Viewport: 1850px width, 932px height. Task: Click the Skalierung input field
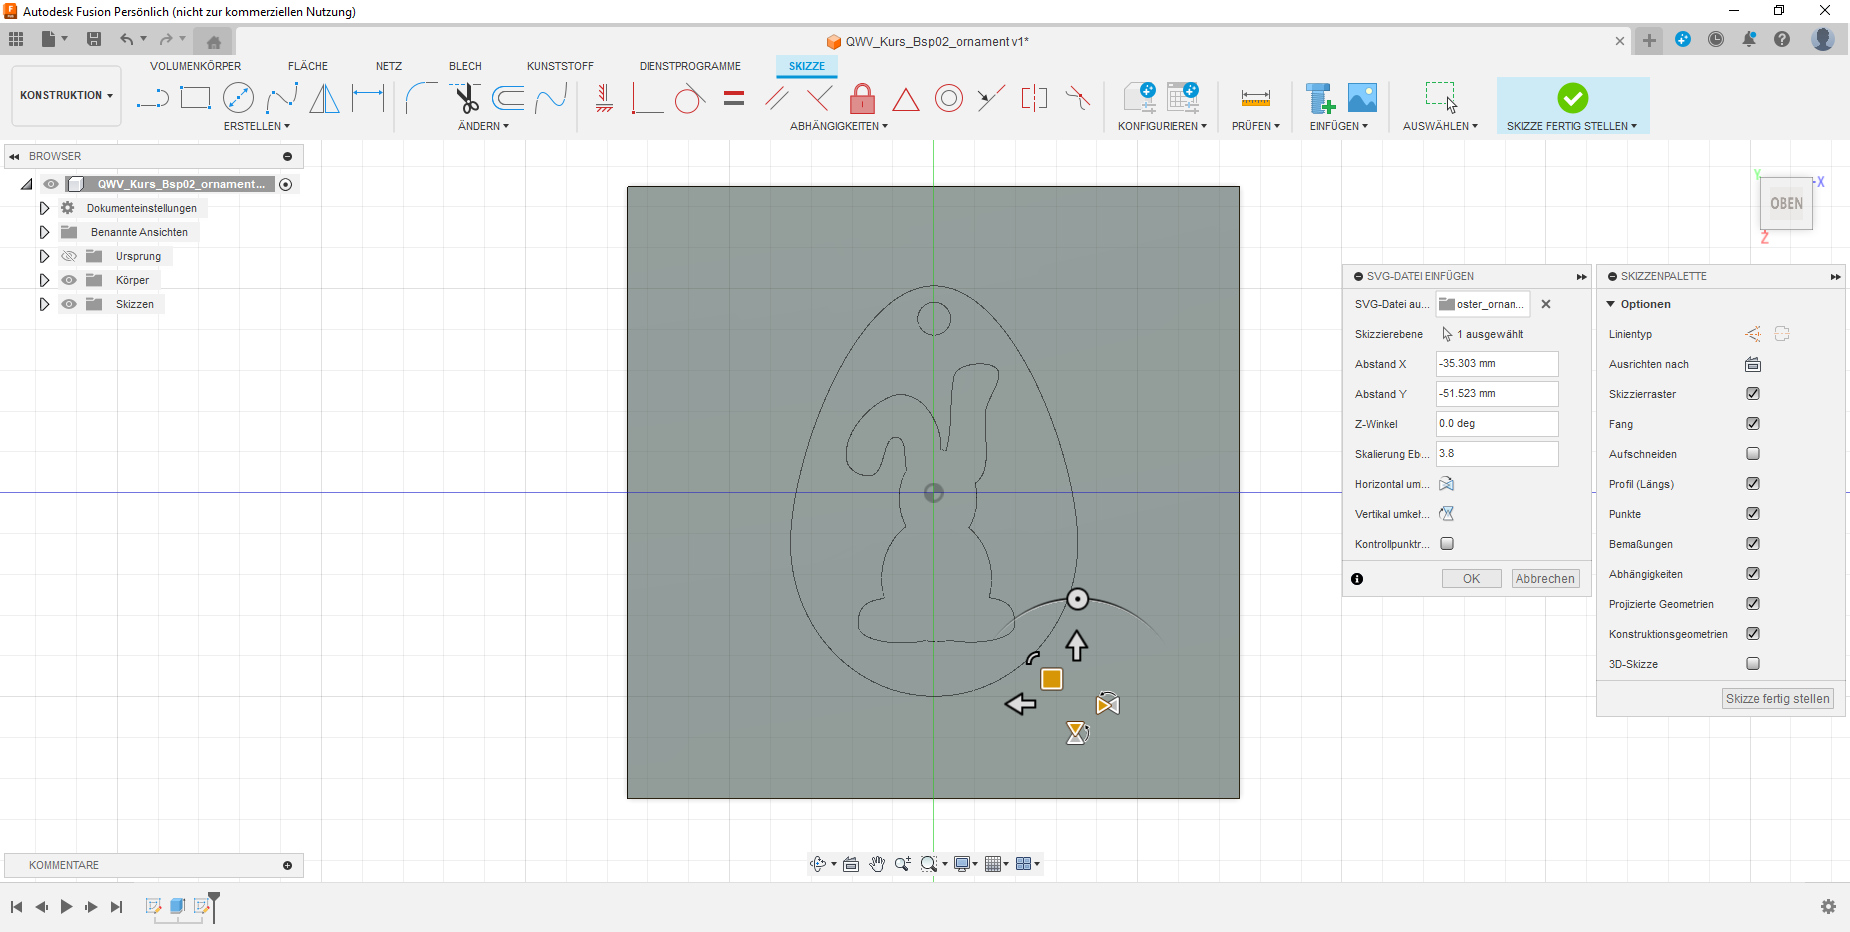click(x=1496, y=454)
